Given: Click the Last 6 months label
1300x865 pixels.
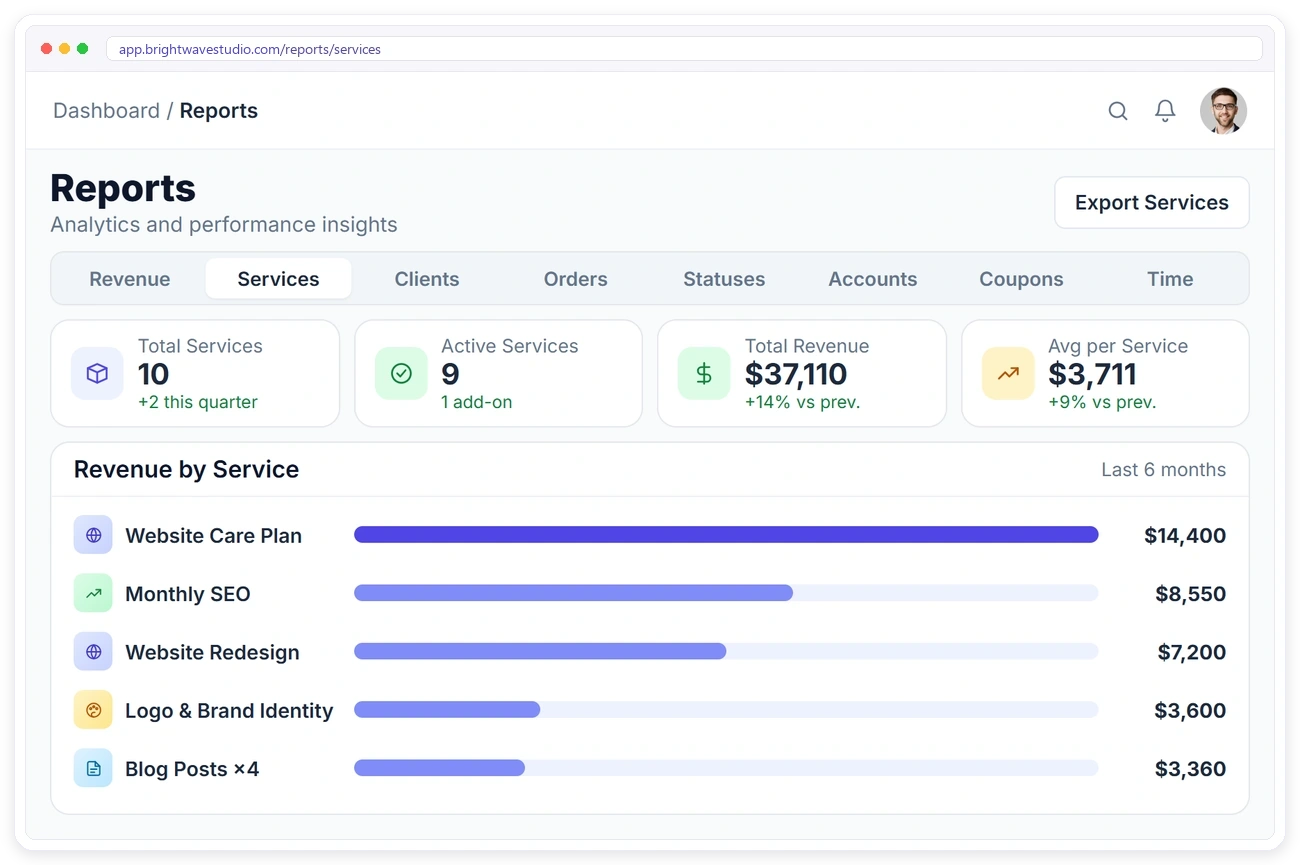Looking at the screenshot, I should click(1163, 470).
